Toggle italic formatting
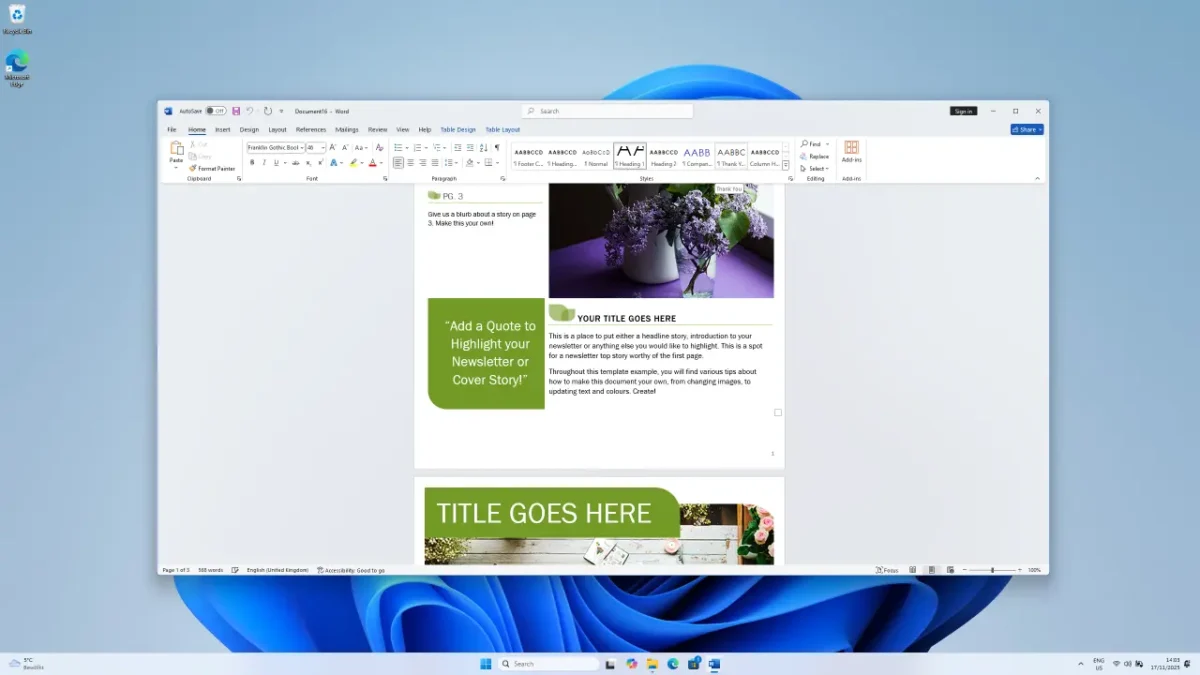 pyautogui.click(x=265, y=163)
